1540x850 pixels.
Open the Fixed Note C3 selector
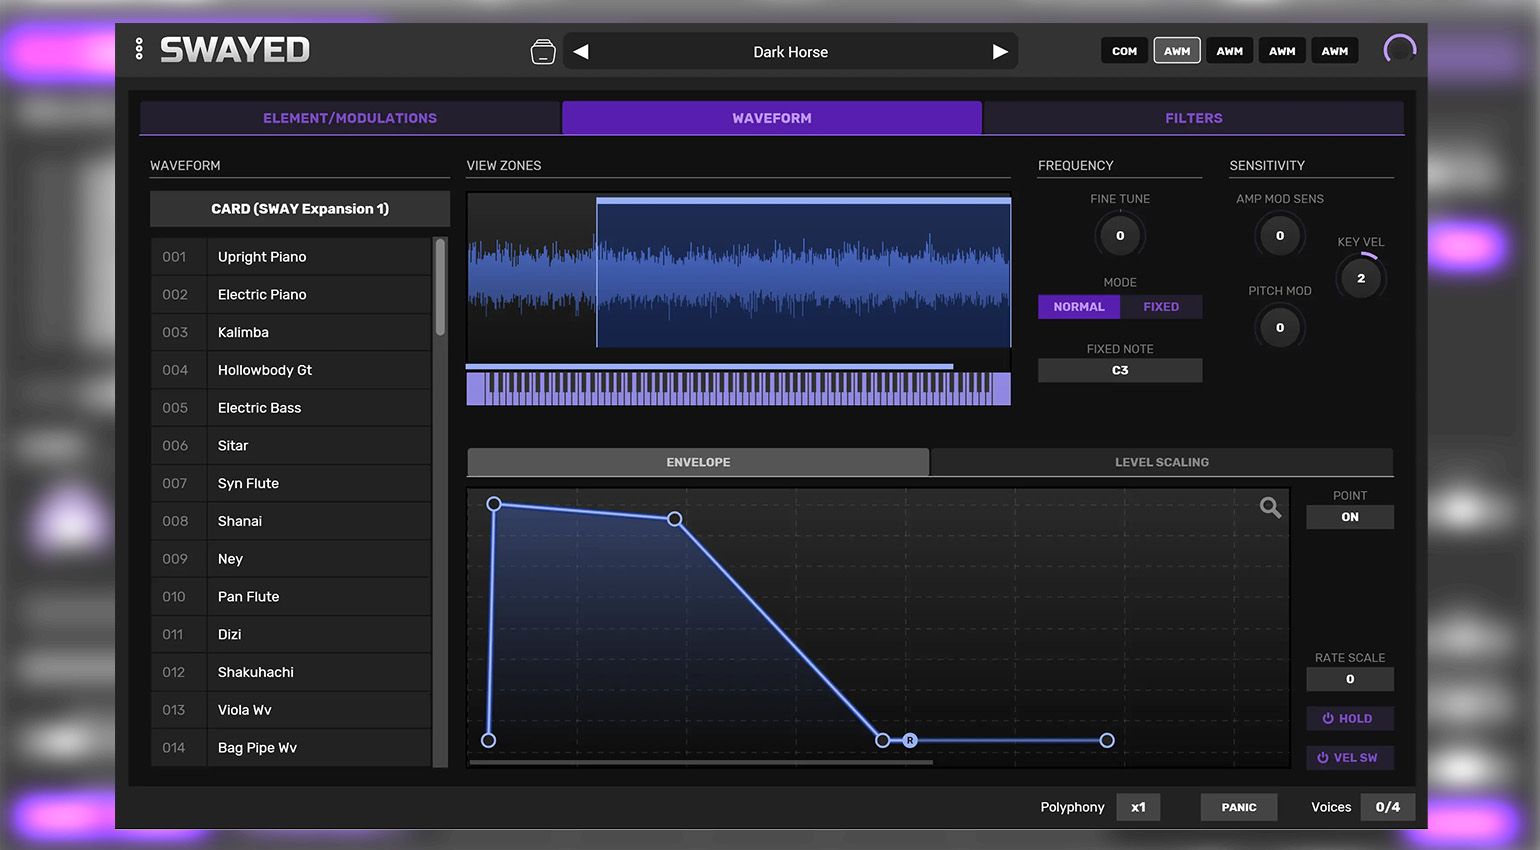[x=1120, y=371]
